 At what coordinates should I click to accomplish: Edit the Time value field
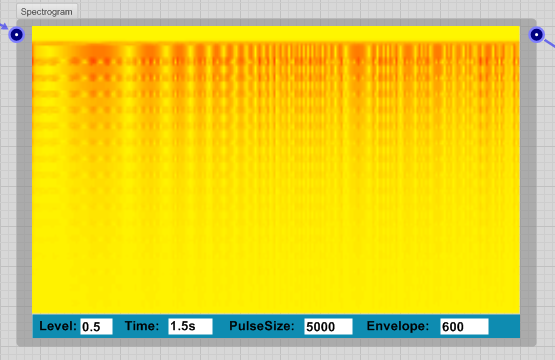pyautogui.click(x=190, y=326)
